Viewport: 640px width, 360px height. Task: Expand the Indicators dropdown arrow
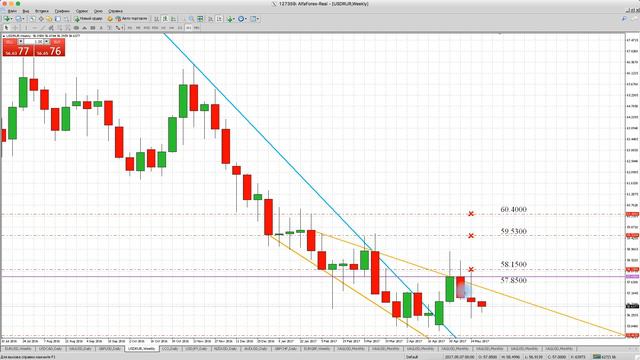point(234,19)
